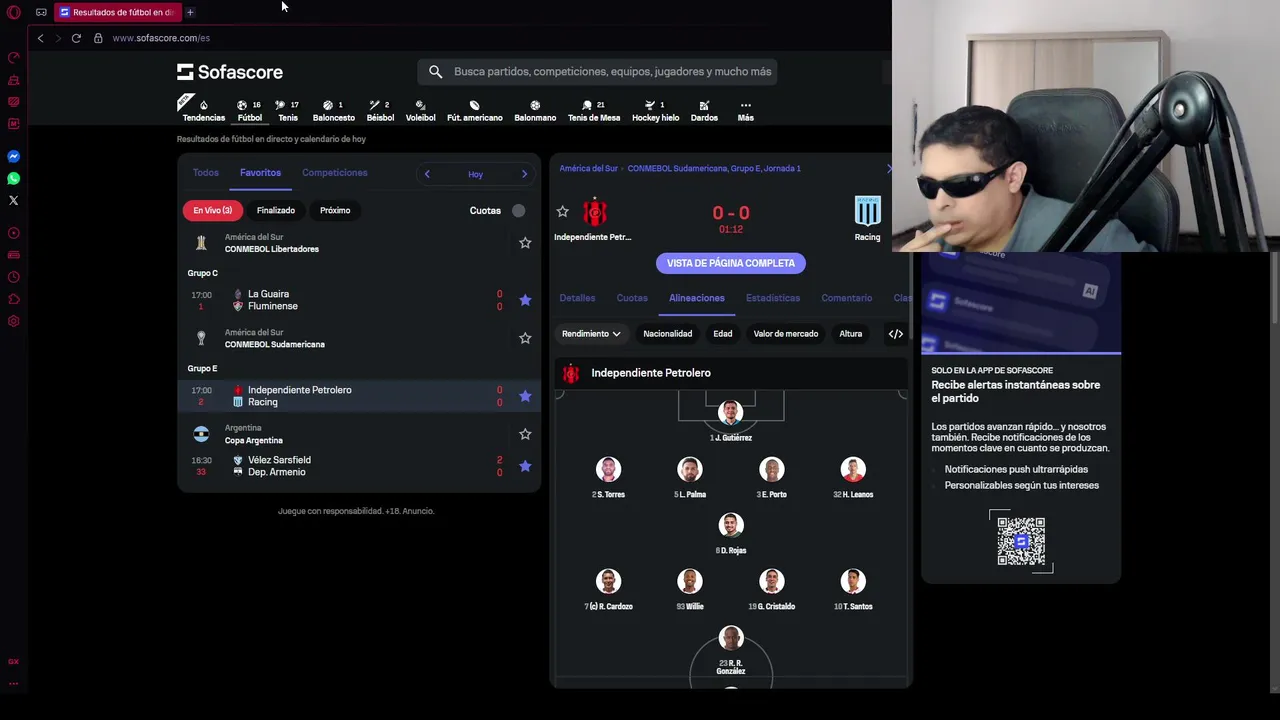Open the Hoy date picker
Screen dimensions: 1280x720
coord(475,174)
